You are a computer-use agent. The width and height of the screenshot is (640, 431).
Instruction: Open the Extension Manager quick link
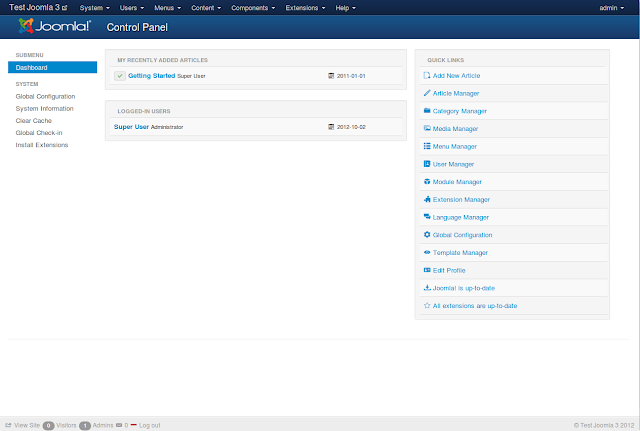[461, 200]
